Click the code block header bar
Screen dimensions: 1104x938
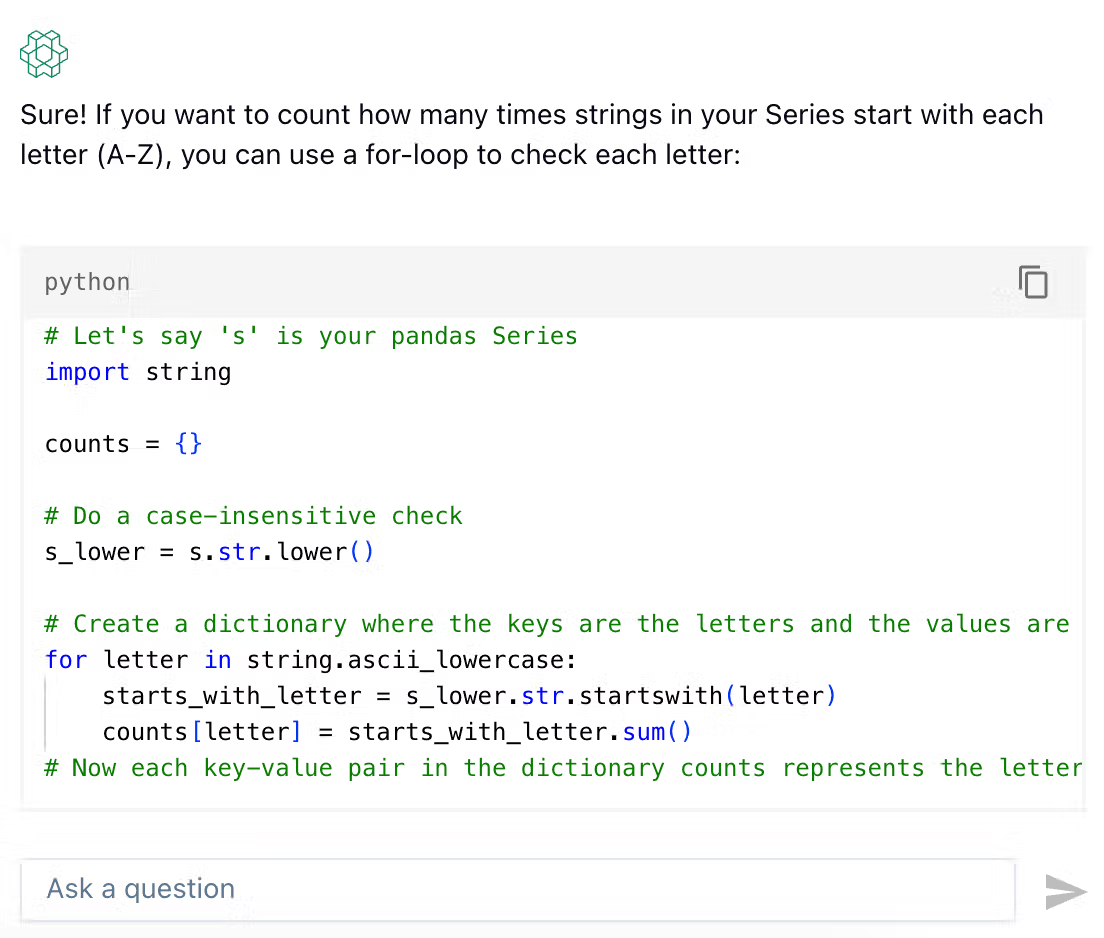click(553, 282)
